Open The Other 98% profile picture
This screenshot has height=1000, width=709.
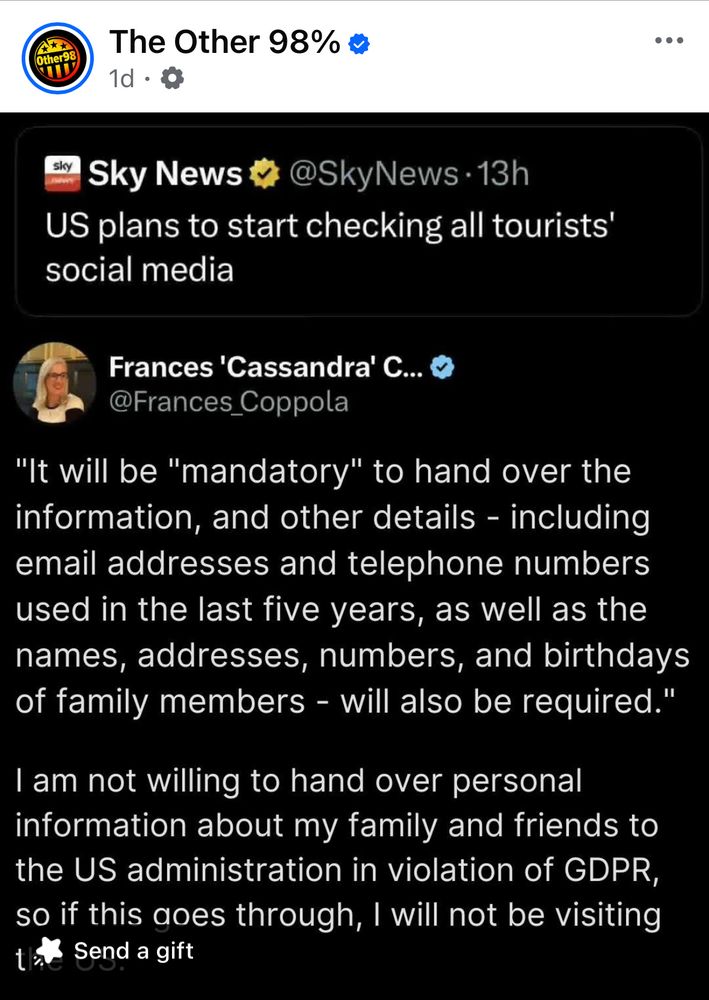(57, 58)
